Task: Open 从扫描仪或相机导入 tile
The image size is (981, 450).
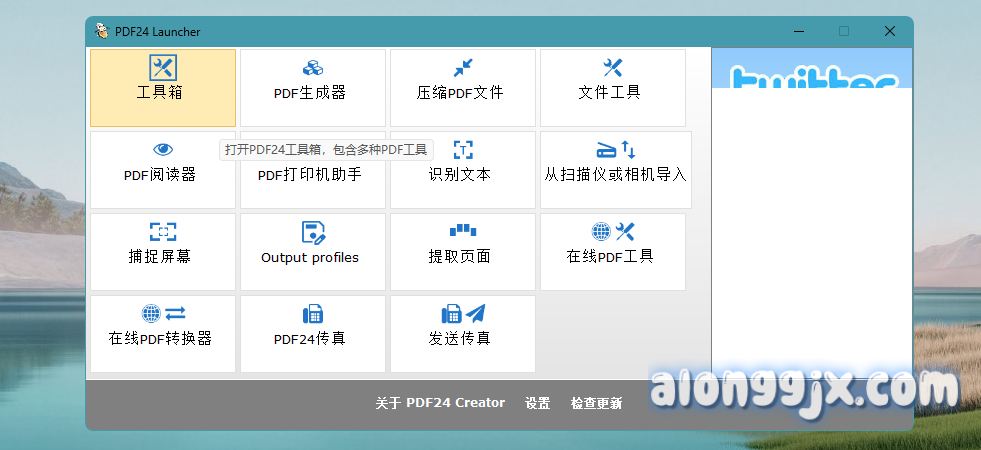Action: coord(615,172)
